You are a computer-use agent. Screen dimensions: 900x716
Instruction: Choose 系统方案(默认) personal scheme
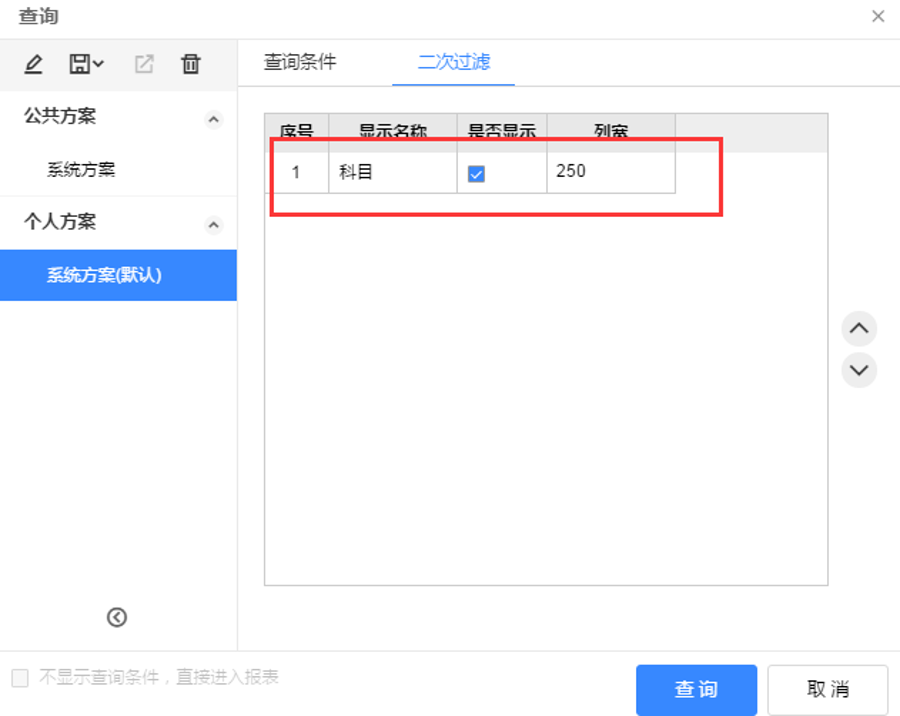point(104,276)
